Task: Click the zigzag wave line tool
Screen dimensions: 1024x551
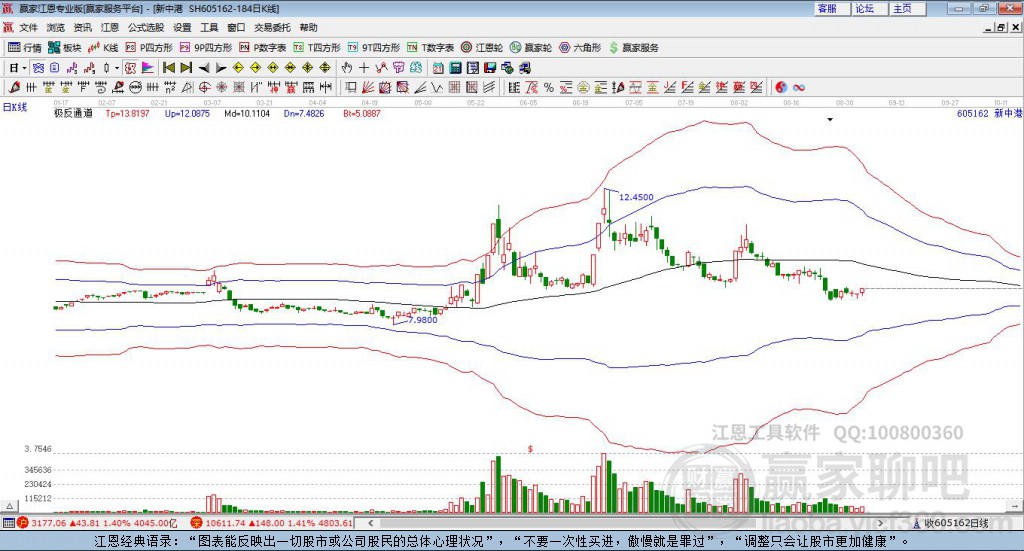Action: coord(437,87)
